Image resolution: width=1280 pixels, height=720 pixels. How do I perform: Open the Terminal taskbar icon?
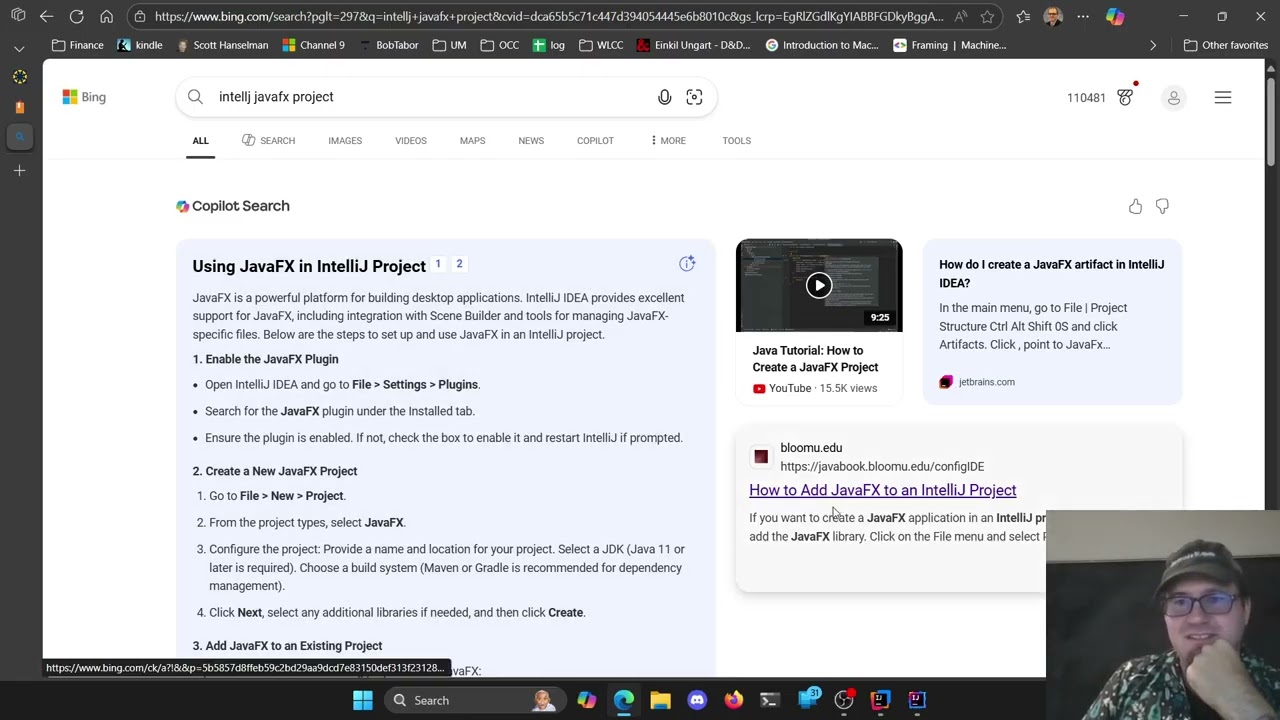click(x=770, y=700)
